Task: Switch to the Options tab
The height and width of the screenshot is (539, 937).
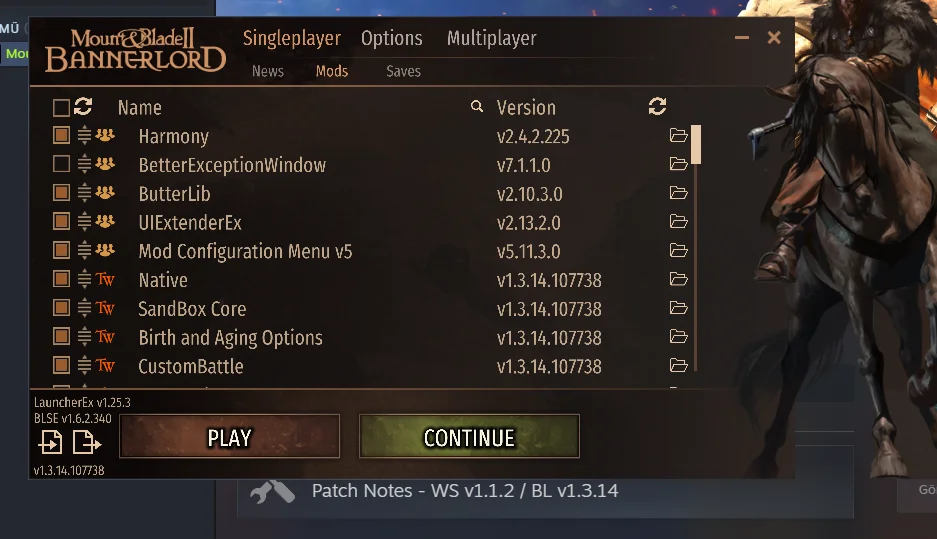Action: coord(391,38)
